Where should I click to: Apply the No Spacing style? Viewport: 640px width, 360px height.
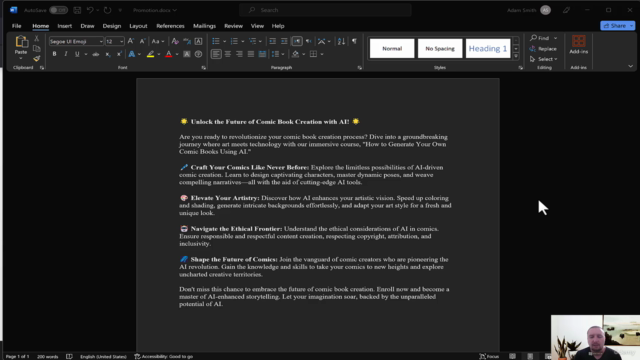[440, 48]
